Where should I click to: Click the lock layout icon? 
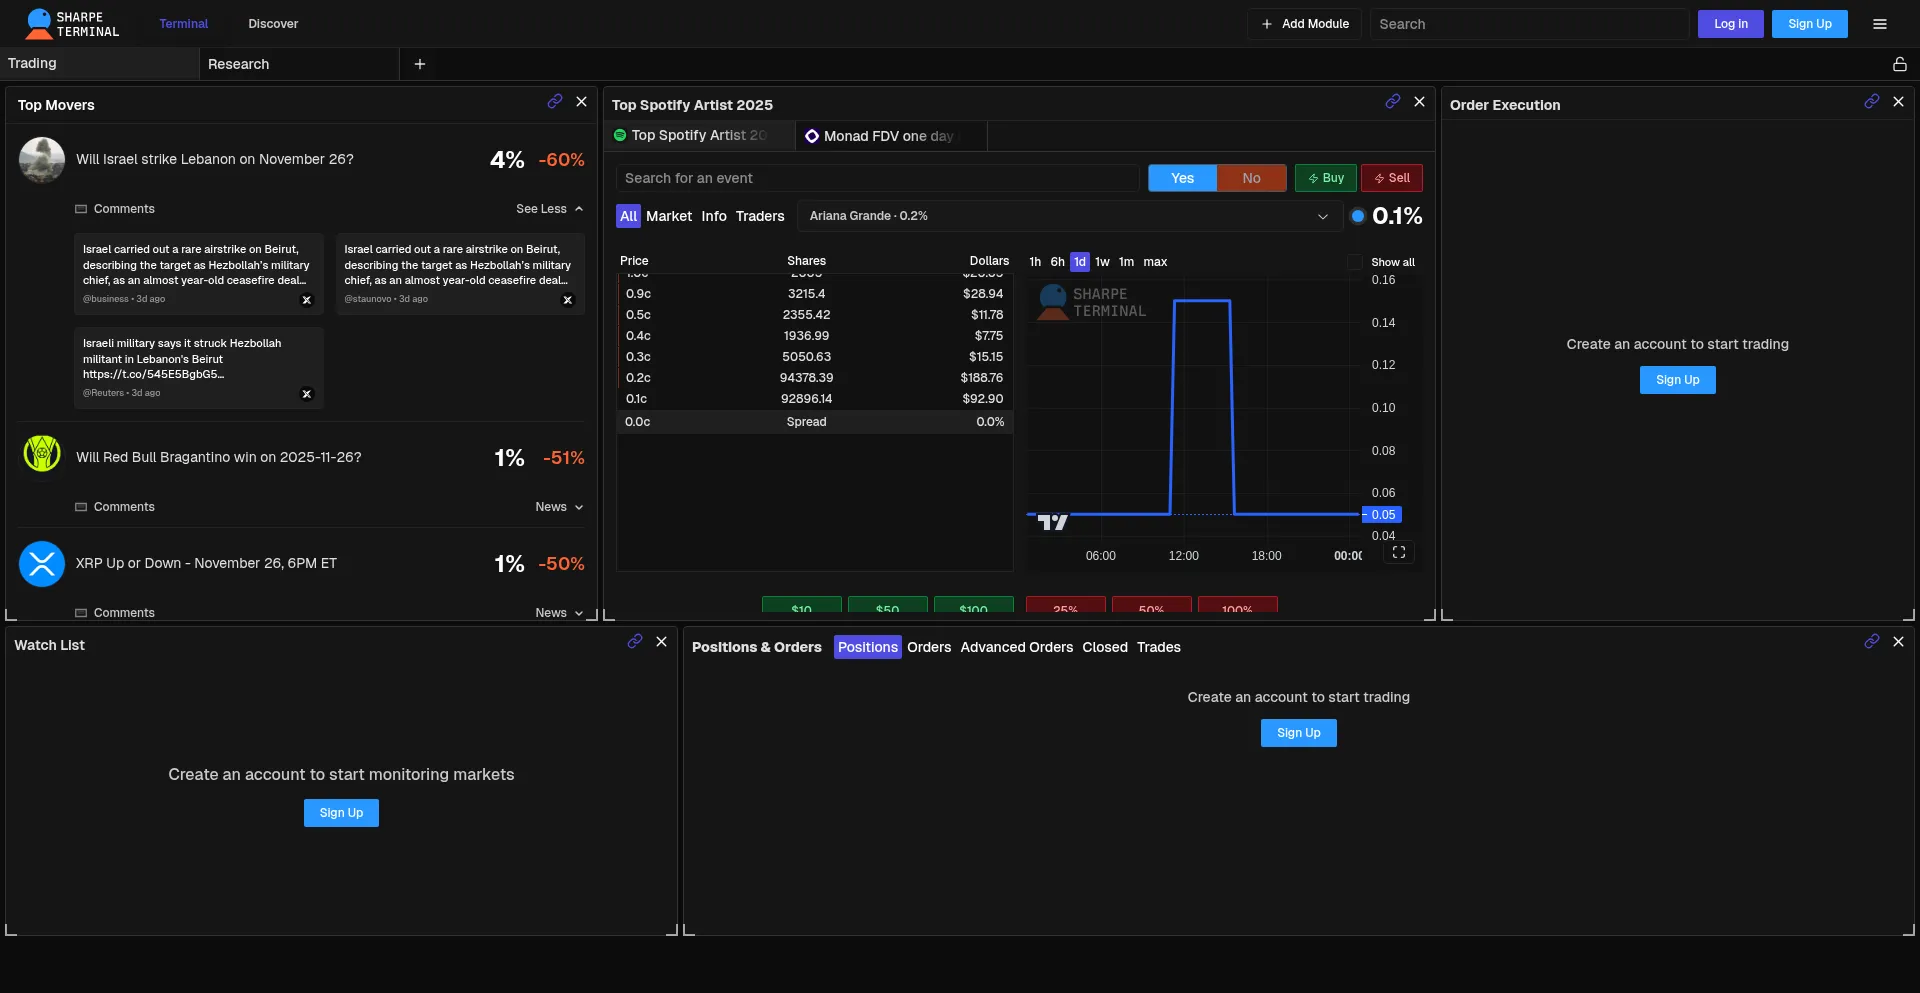click(1899, 64)
